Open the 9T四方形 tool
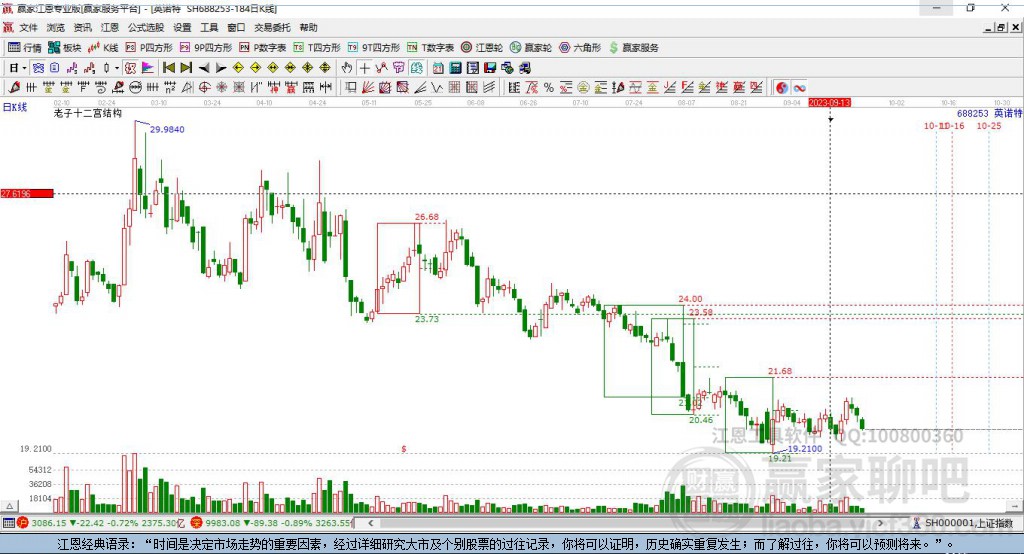 tap(374, 48)
